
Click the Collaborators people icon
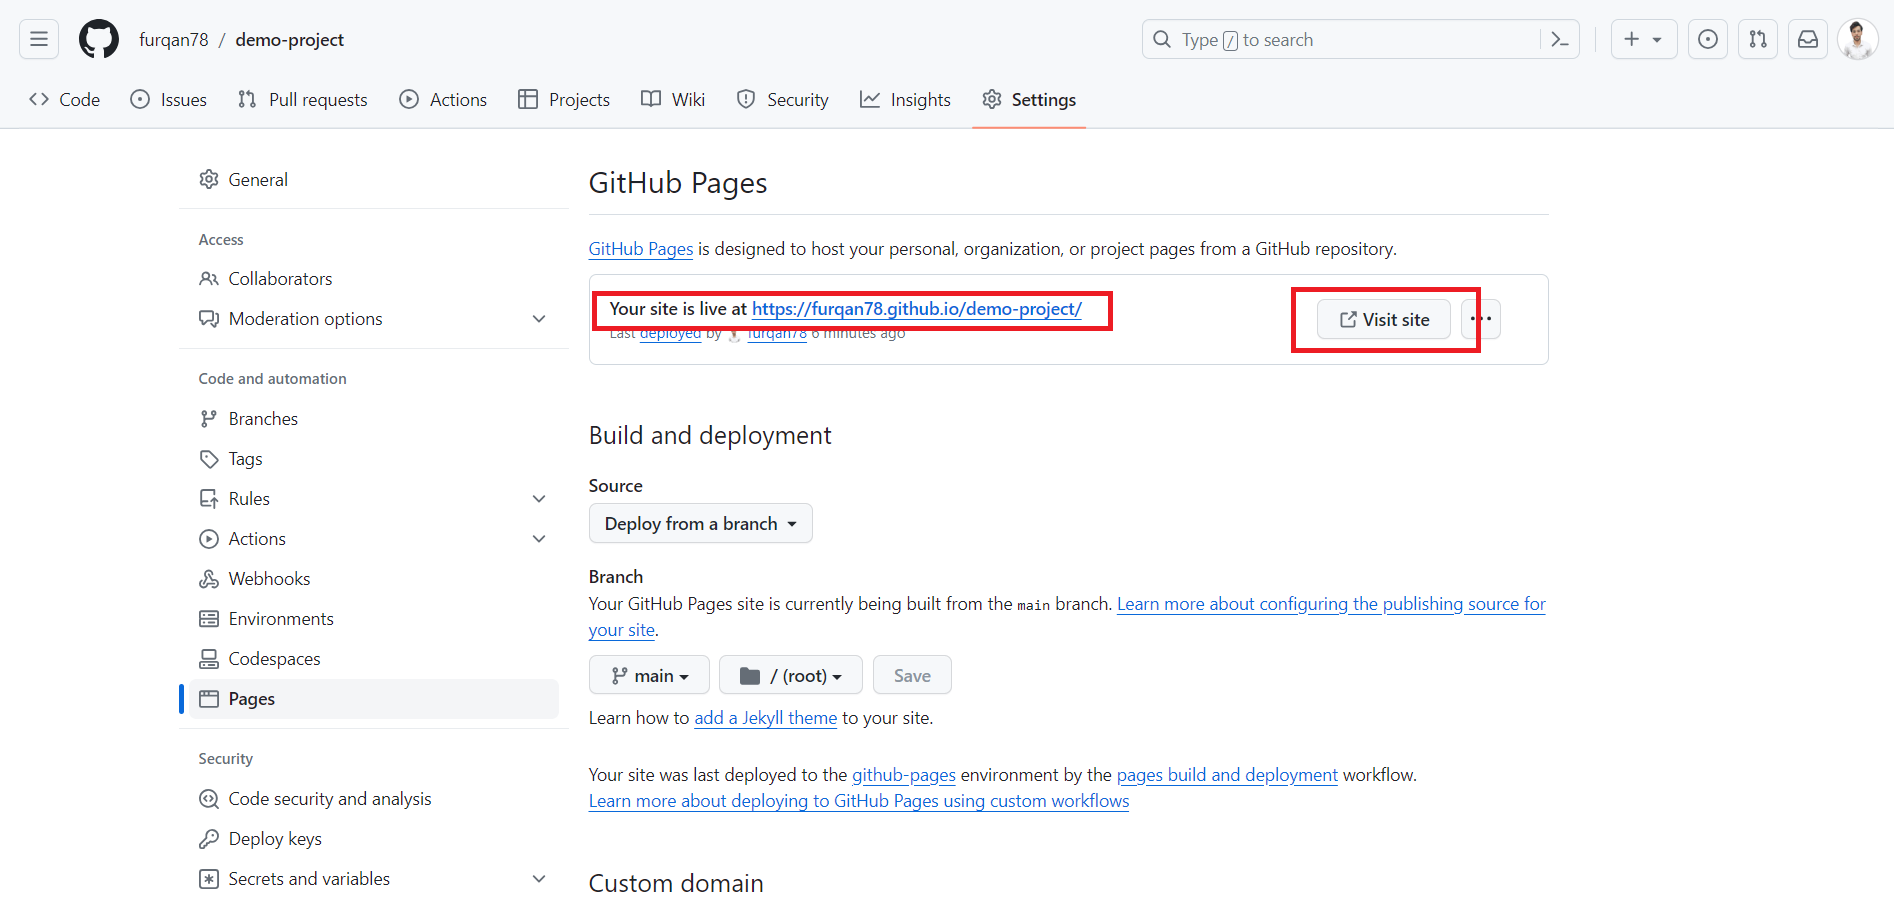point(209,278)
